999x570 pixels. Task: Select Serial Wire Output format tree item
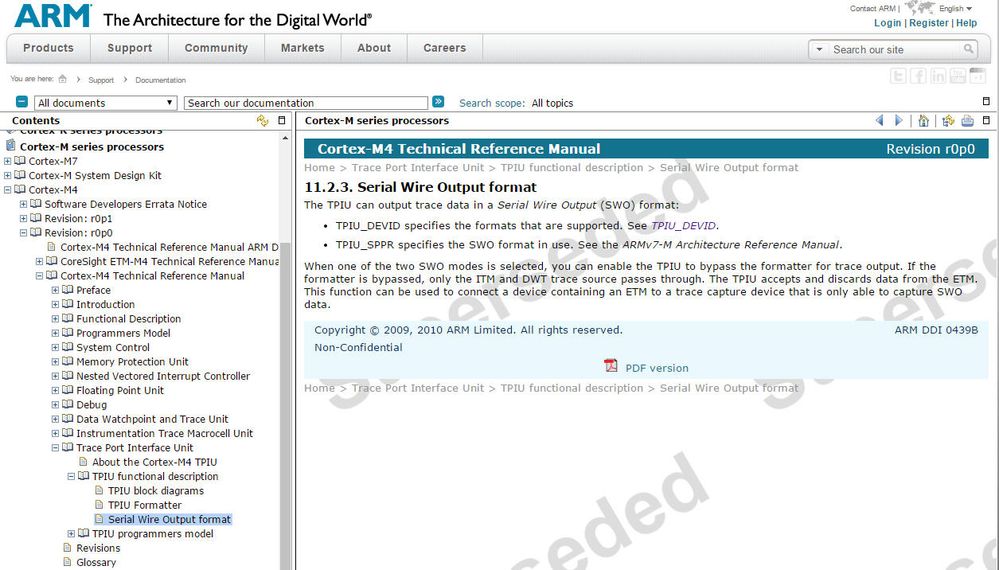tap(169, 520)
